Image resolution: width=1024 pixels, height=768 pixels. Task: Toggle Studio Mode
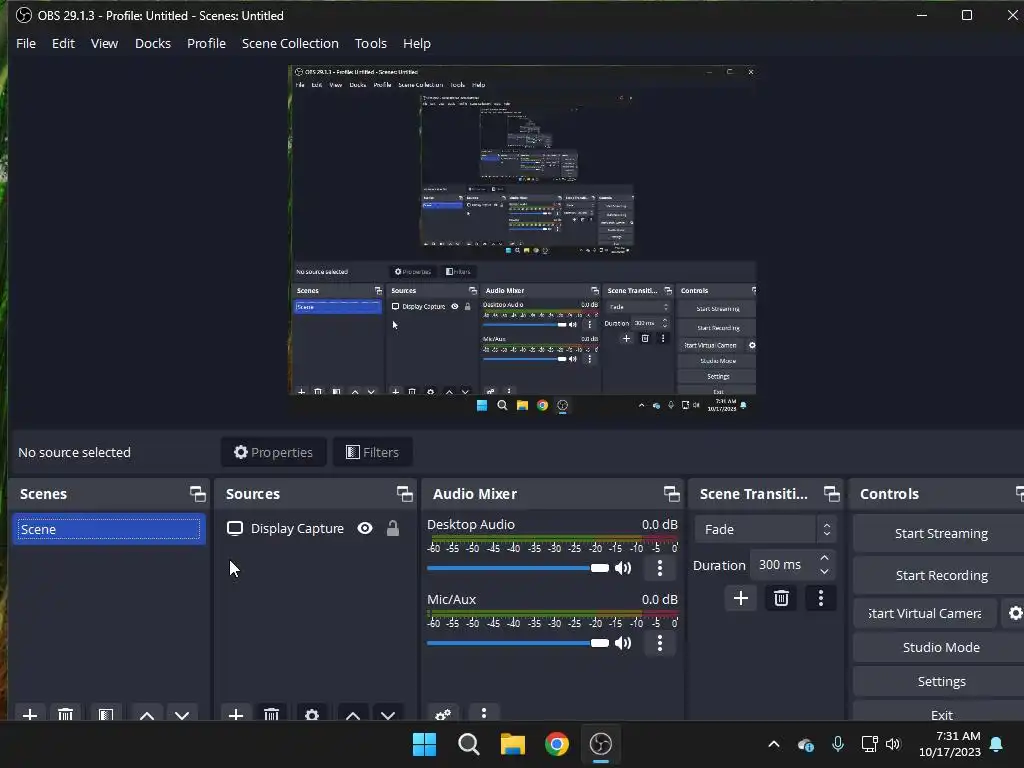940,647
